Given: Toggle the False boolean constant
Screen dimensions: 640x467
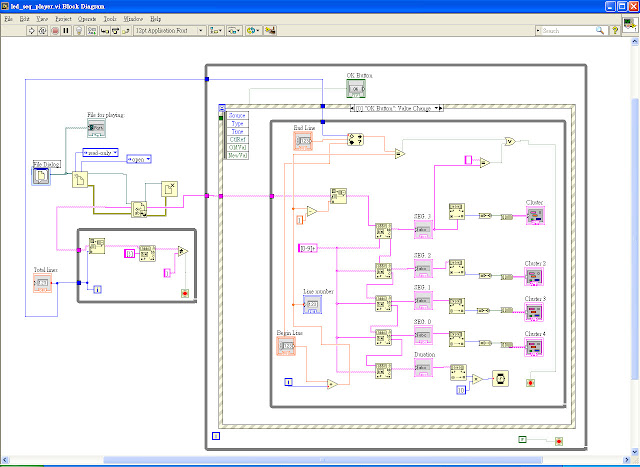Looking at the screenshot, I should (522, 440).
